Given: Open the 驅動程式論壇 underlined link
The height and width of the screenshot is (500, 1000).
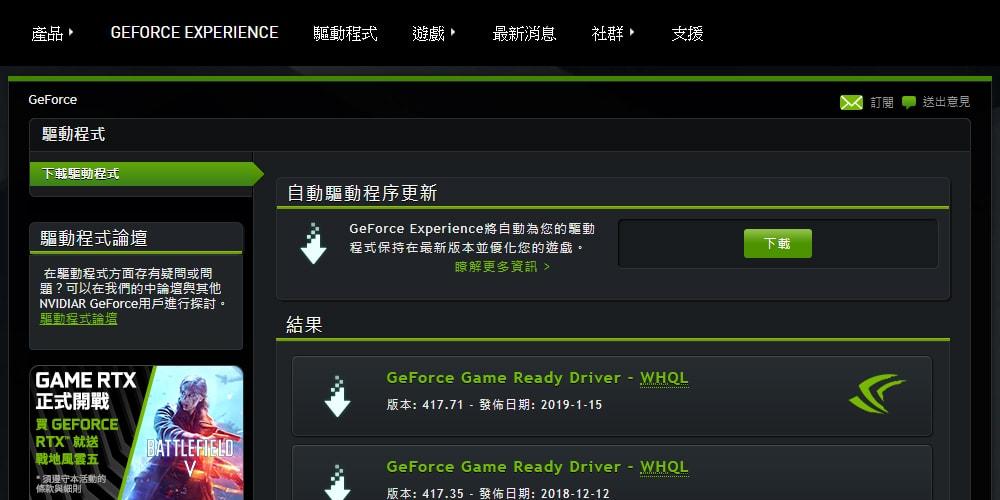Looking at the screenshot, I should 78,319.
